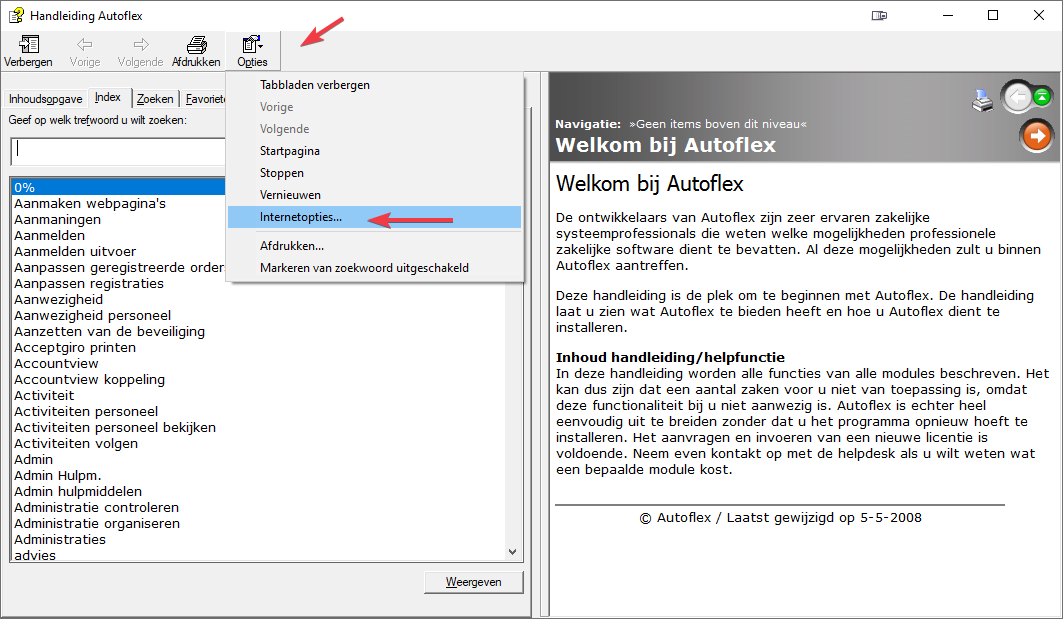The image size is (1063, 619).
Task: Select "Aanmaken webpagina's" in the index
Action: [90, 203]
